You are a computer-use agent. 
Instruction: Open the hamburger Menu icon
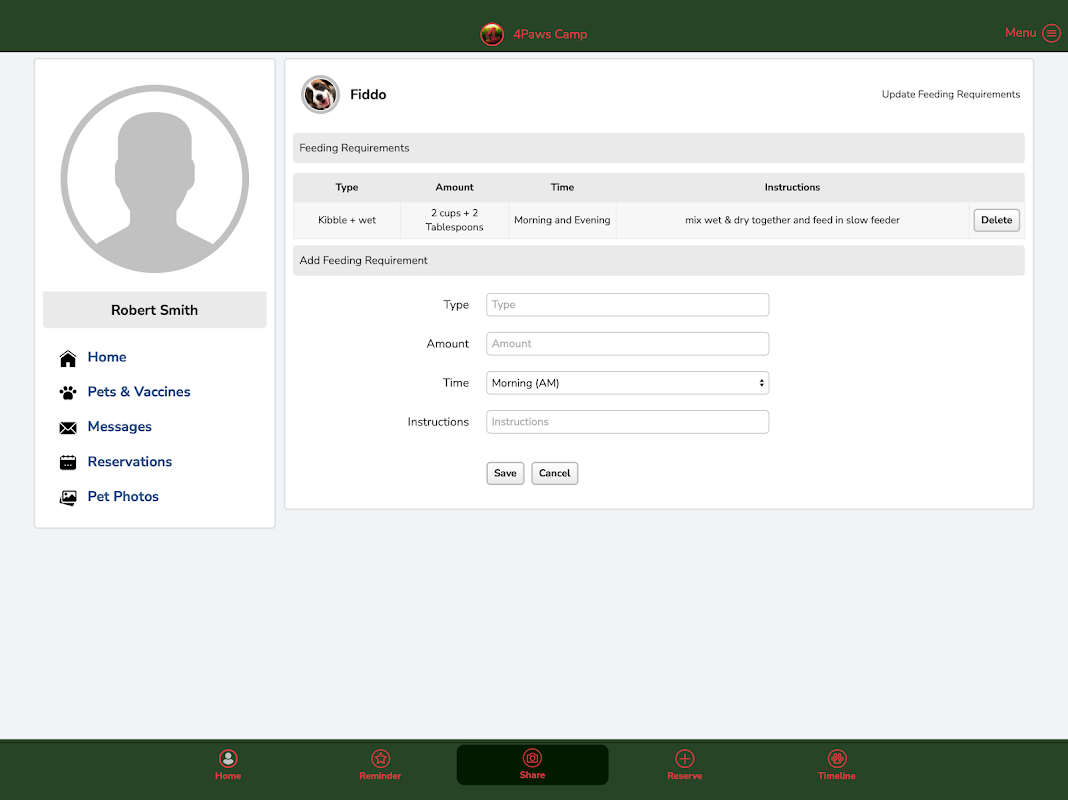point(1052,33)
